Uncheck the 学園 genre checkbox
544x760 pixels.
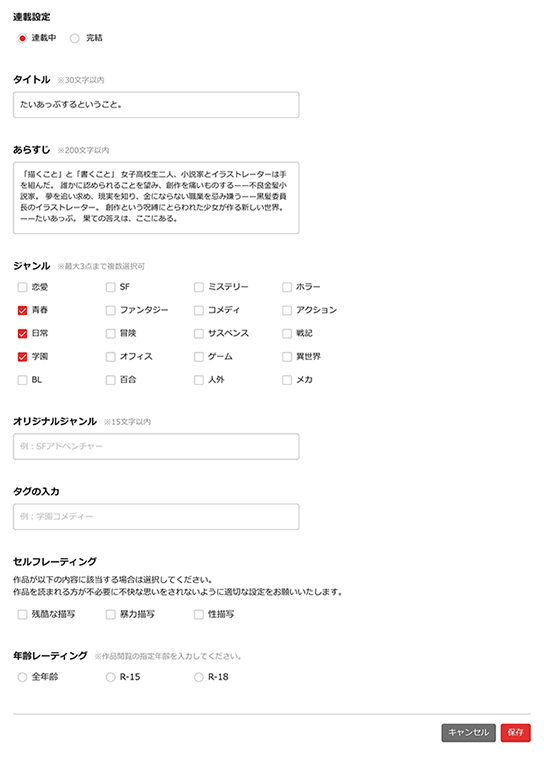22,357
